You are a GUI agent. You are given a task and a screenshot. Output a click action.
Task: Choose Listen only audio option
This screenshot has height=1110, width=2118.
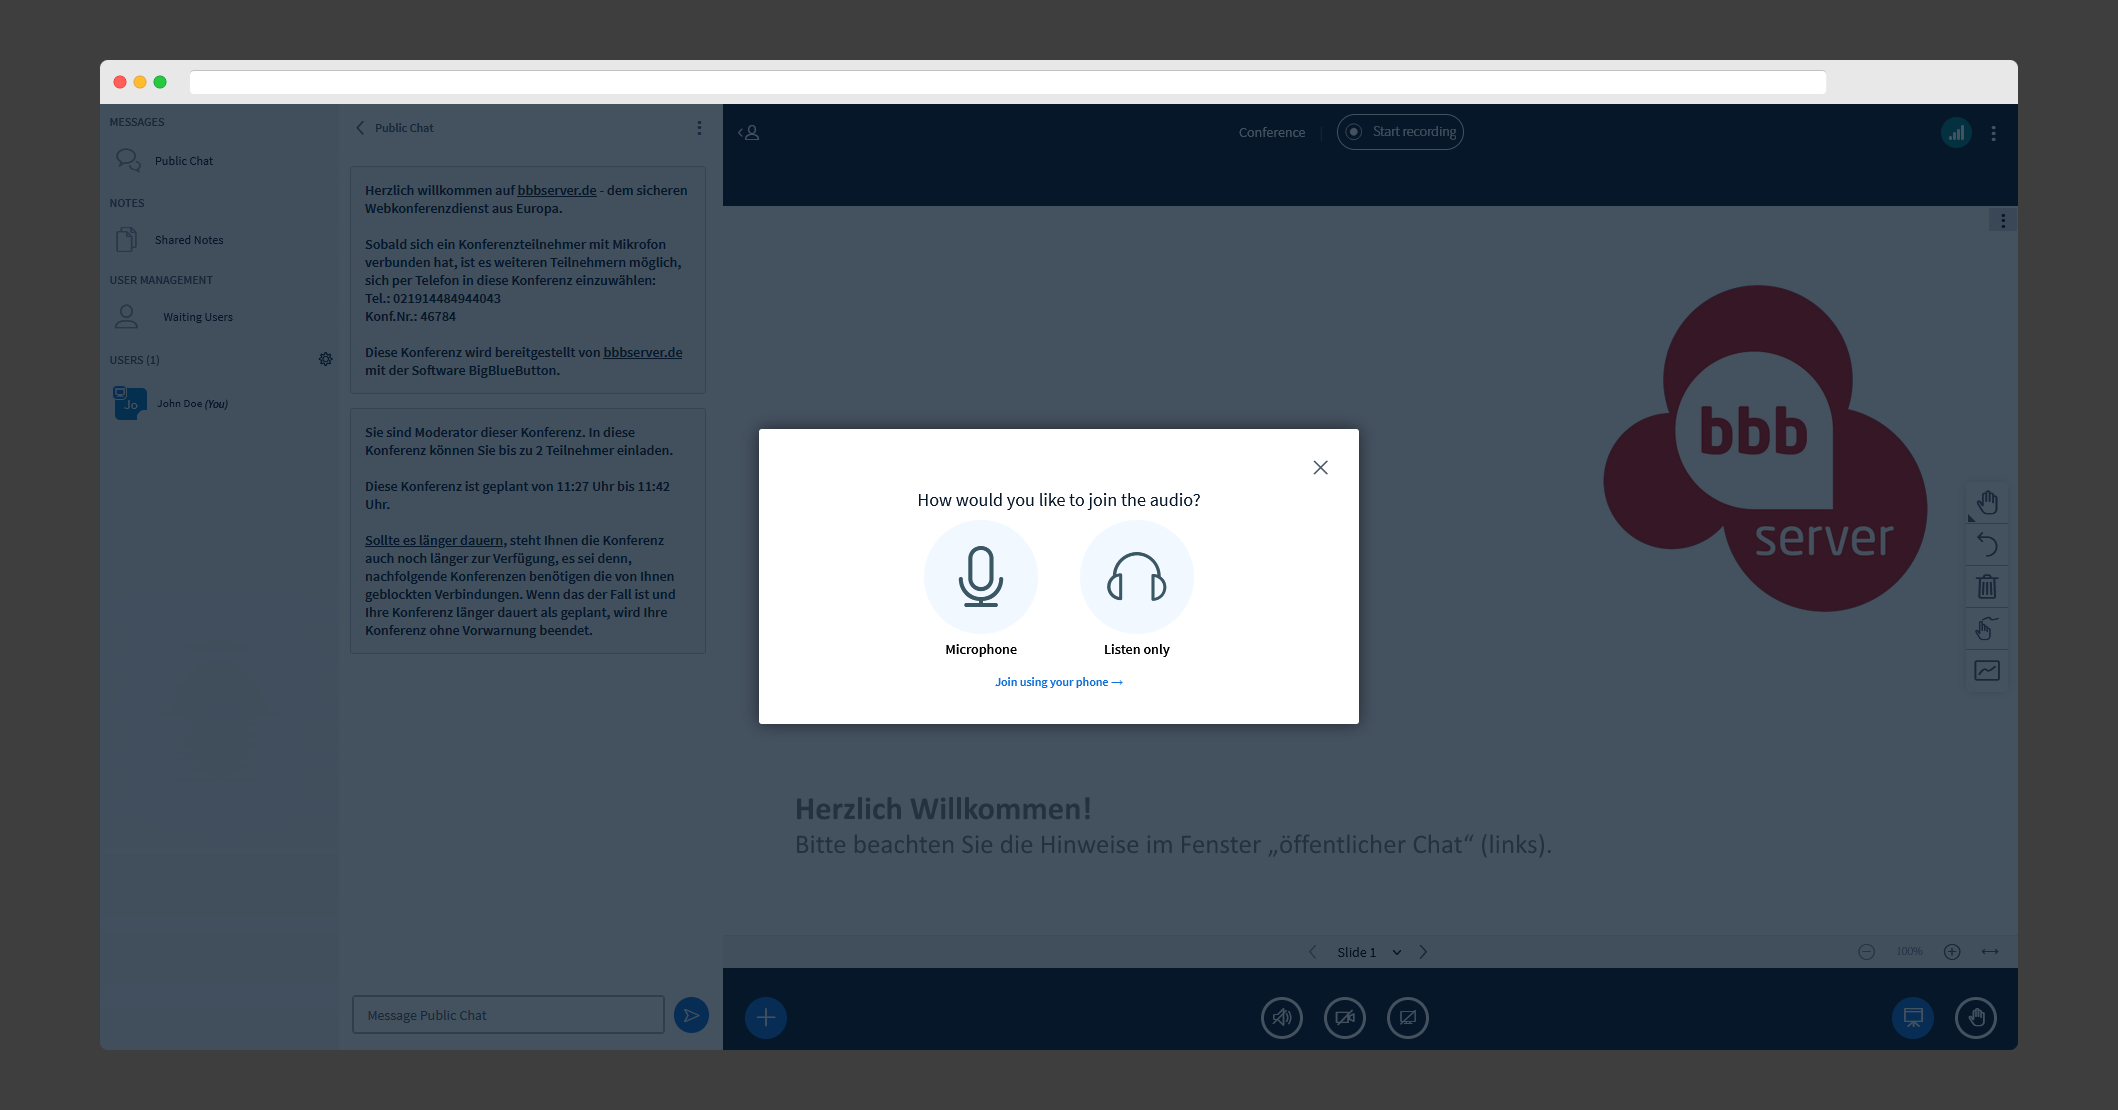[x=1137, y=578]
